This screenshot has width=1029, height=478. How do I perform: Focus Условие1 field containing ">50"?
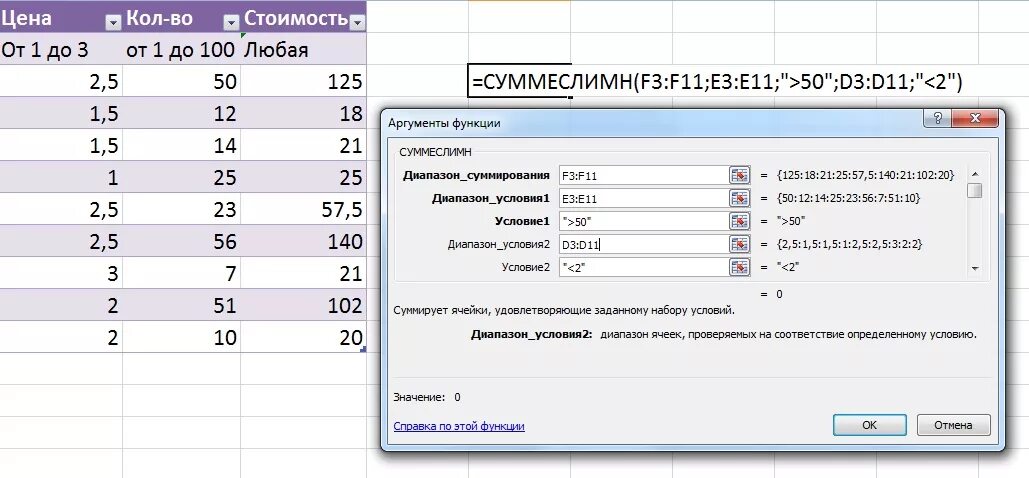[643, 221]
